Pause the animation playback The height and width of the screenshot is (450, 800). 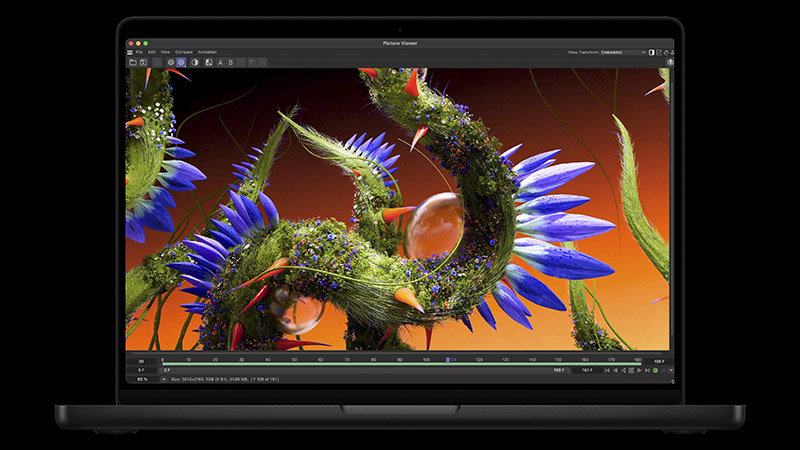coord(631,370)
